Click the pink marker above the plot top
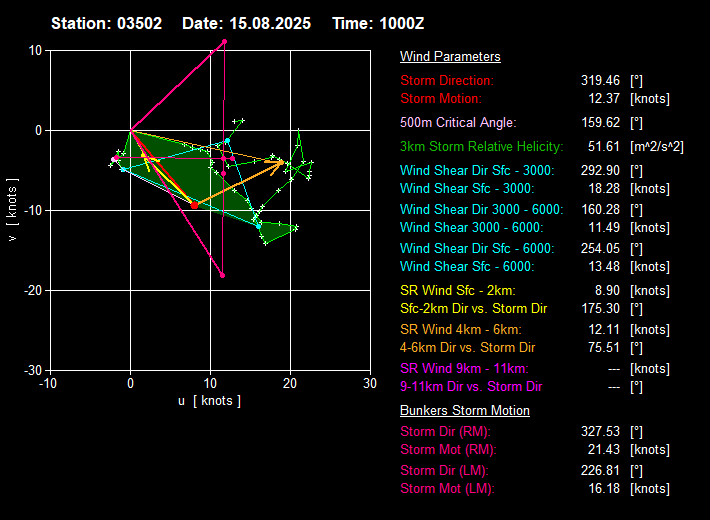The width and height of the screenshot is (710, 520). 224,42
